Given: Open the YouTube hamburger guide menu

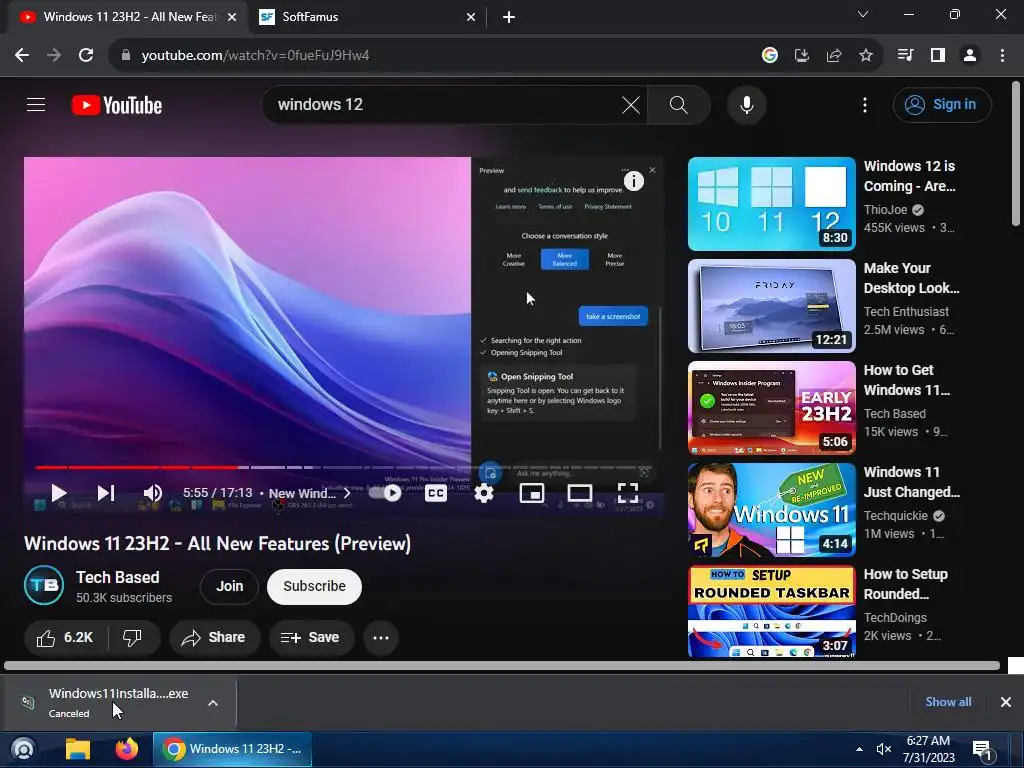Looking at the screenshot, I should coord(36,104).
